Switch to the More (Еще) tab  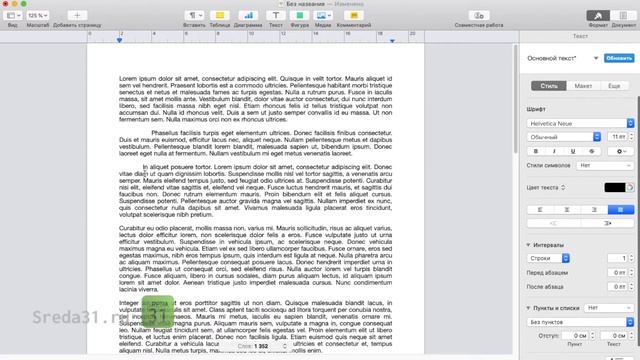(x=614, y=86)
